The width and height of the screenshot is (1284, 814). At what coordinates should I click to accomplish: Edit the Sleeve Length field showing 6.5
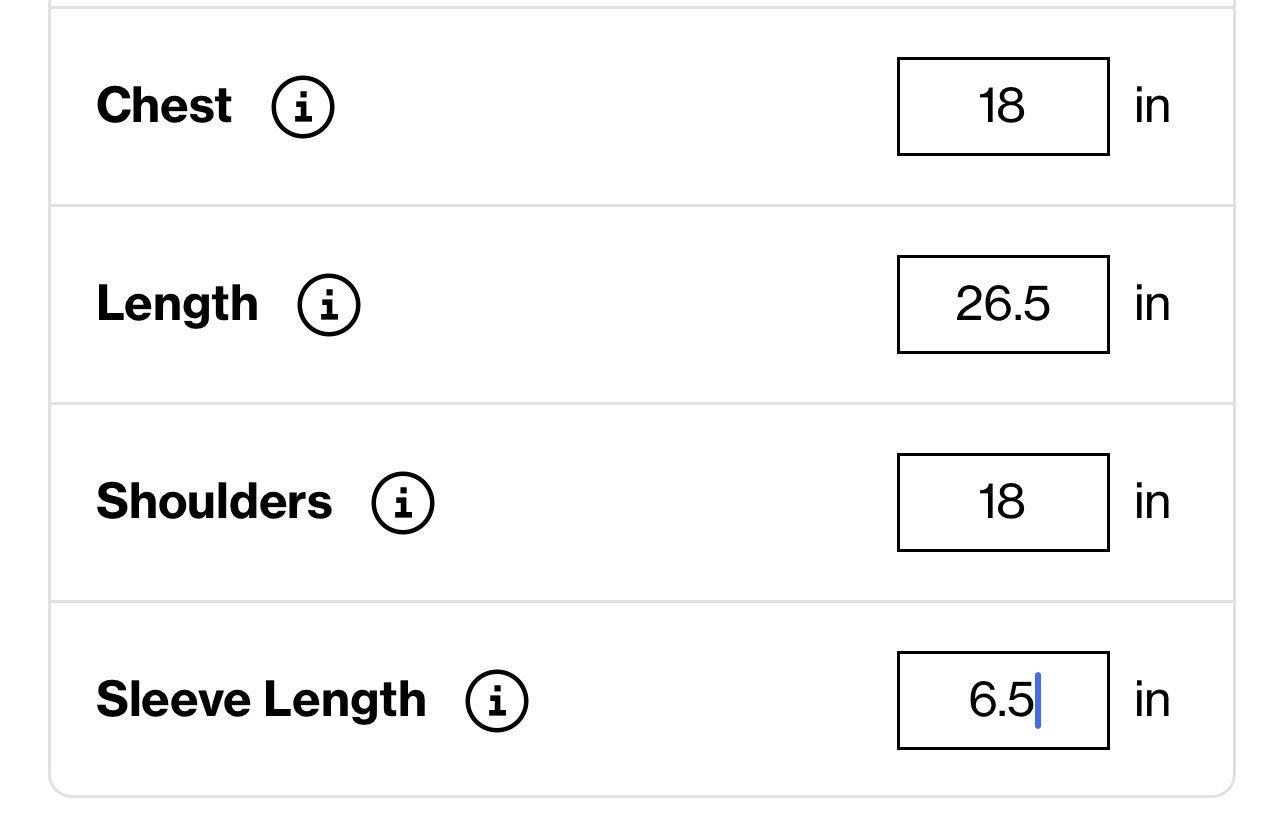(x=1003, y=700)
